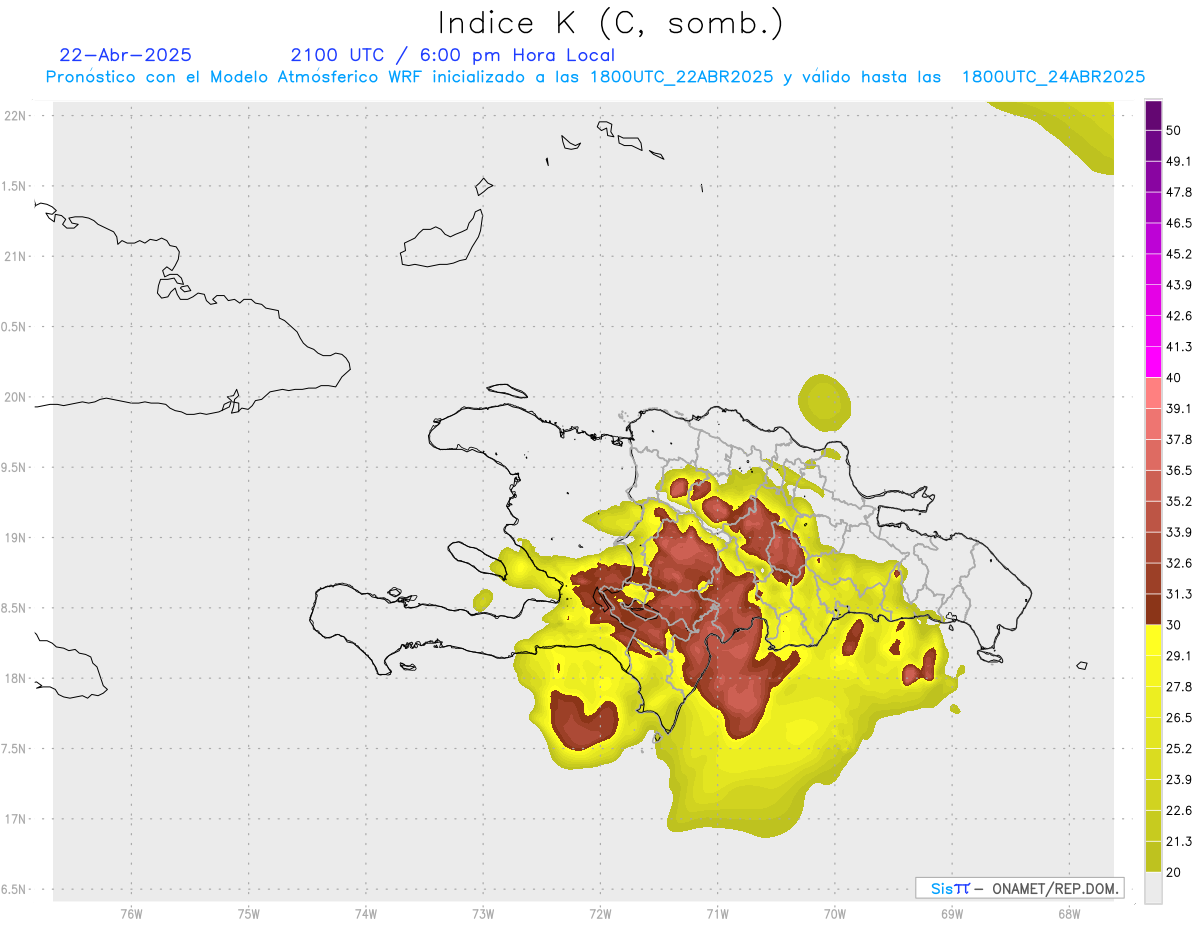Viewport: 1200px width, 927px height.
Task: Click the bright yellow swatch between 29.1 and 30
Action: [x=1153, y=641]
